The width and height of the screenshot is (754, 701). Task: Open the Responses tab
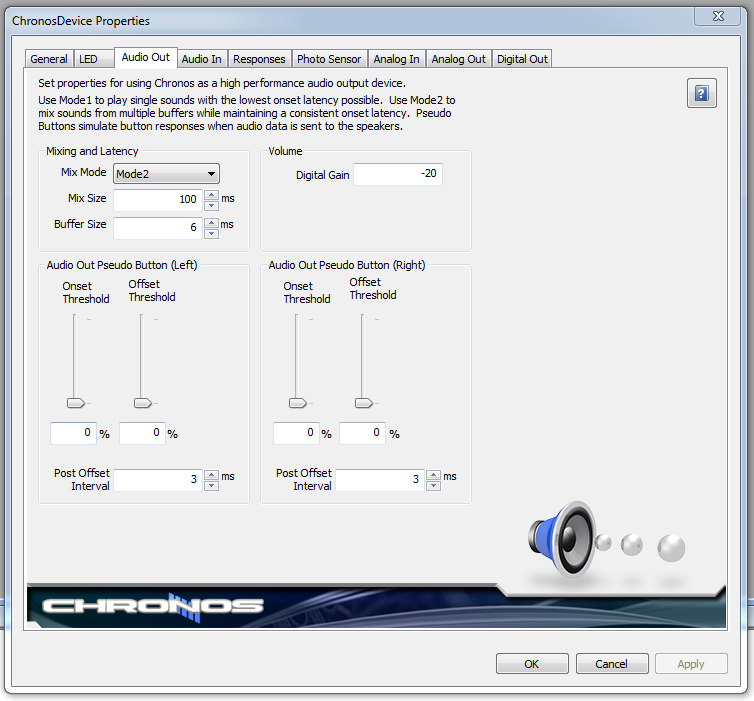(260, 59)
